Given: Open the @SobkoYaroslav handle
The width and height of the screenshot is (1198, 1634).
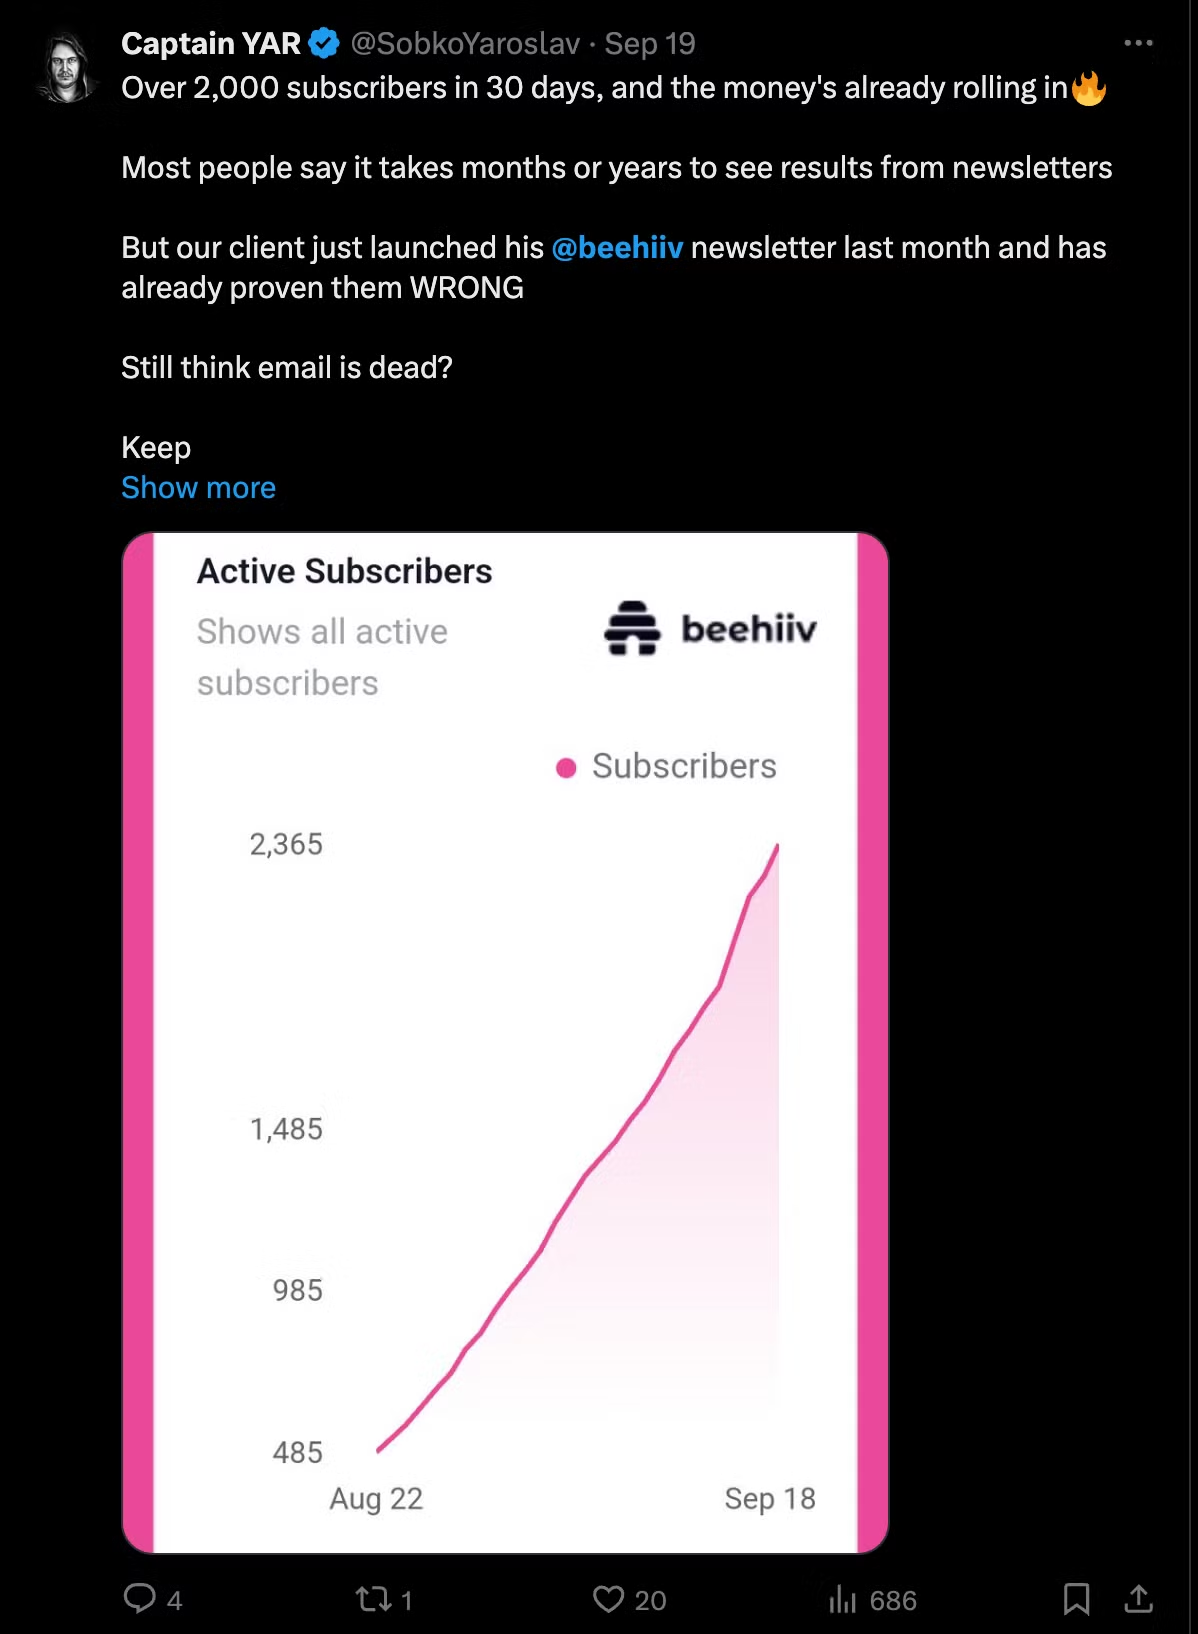Looking at the screenshot, I should tap(465, 43).
